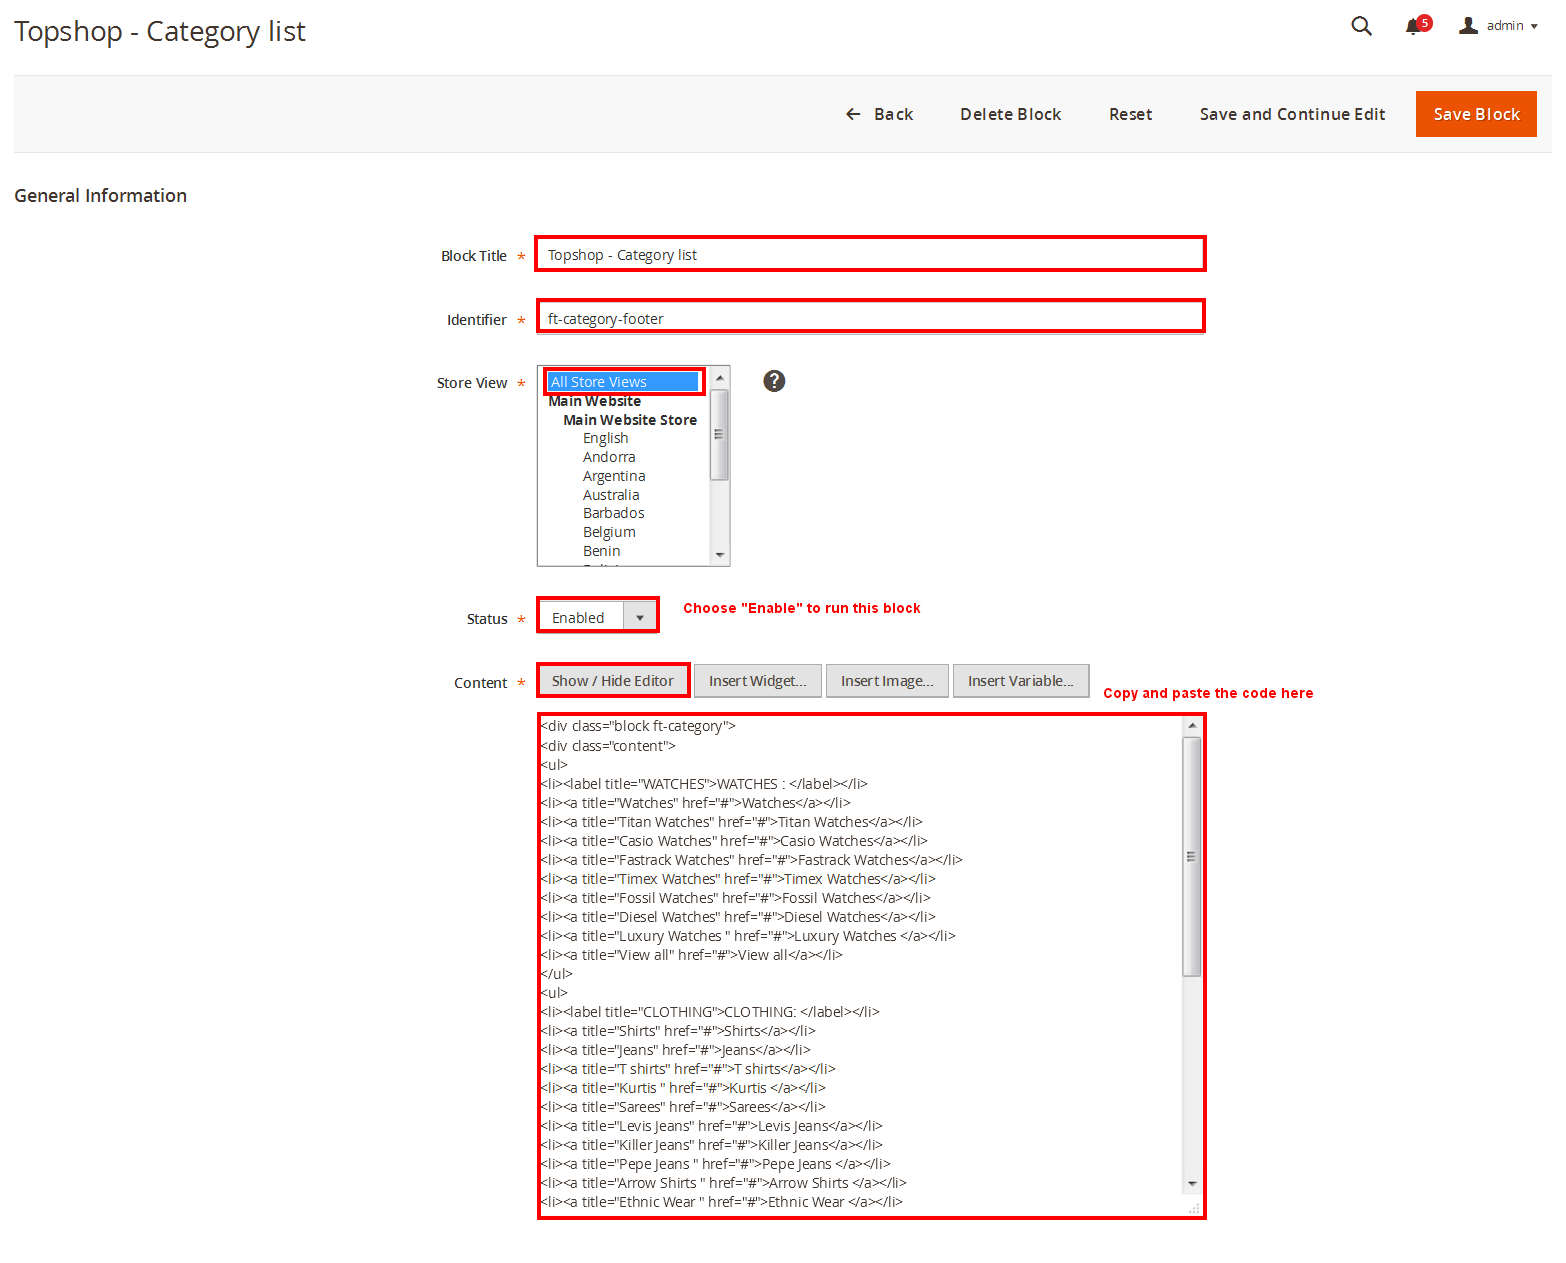Click Save and Continue Edit
Screen dimensions: 1566x1263
[x=1292, y=114]
